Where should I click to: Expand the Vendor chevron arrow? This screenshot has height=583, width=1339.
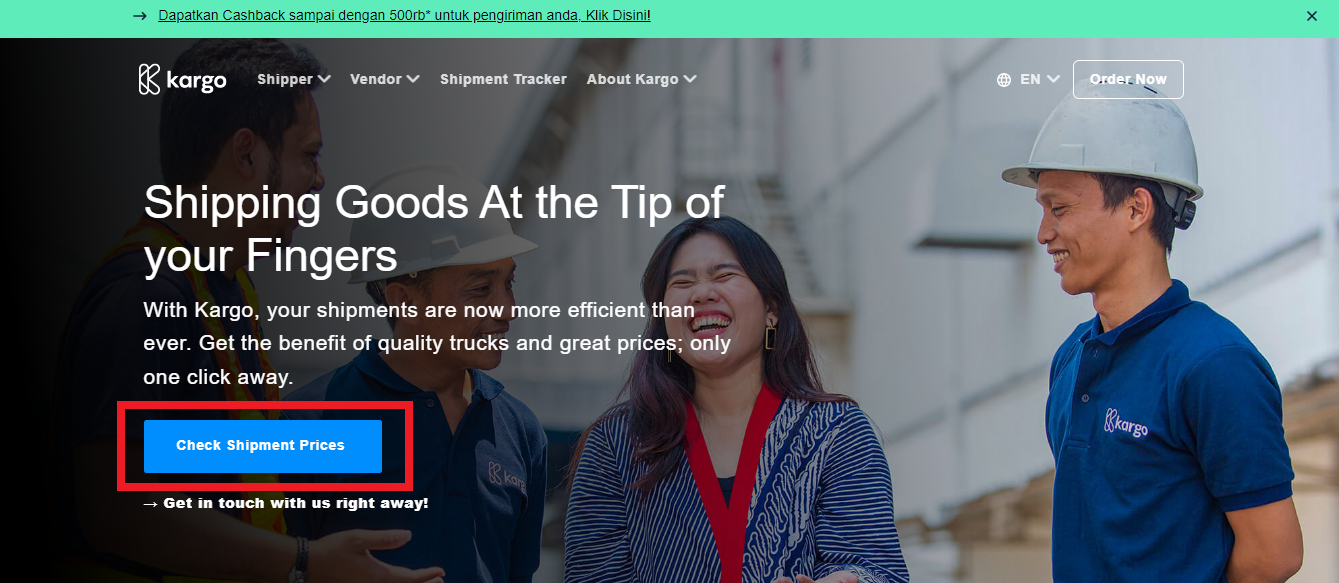[x=413, y=79]
